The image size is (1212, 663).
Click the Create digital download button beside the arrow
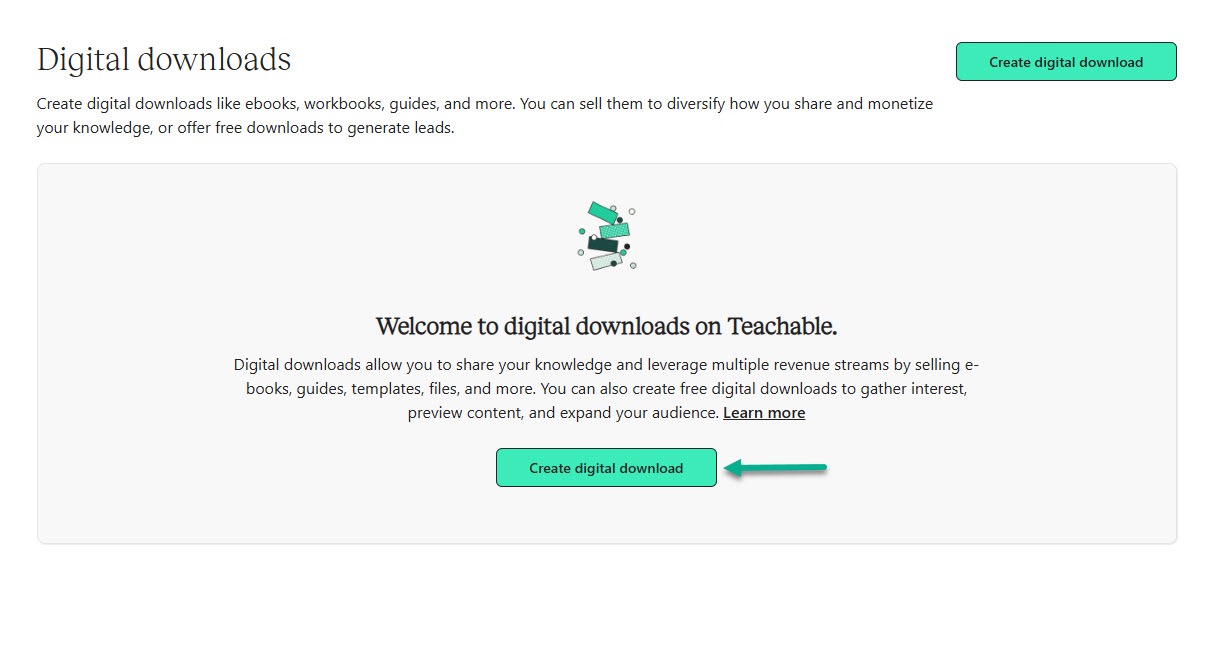click(606, 467)
